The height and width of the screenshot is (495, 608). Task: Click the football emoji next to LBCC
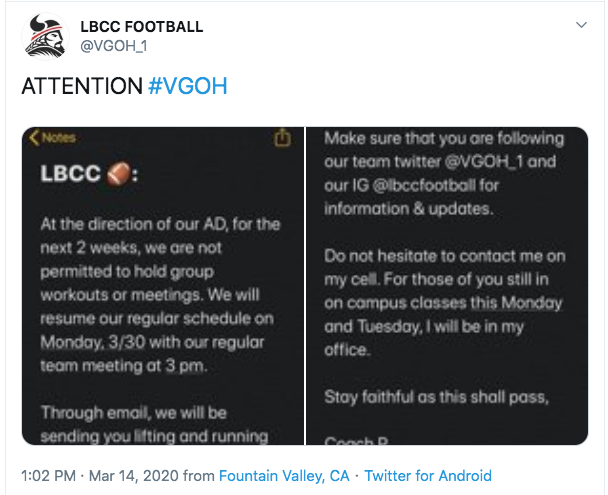(x=119, y=174)
